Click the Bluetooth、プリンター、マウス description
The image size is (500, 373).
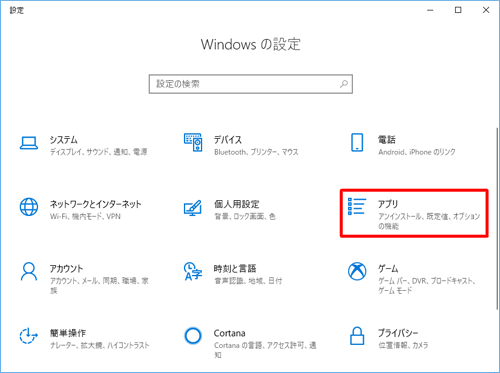(x=256, y=152)
